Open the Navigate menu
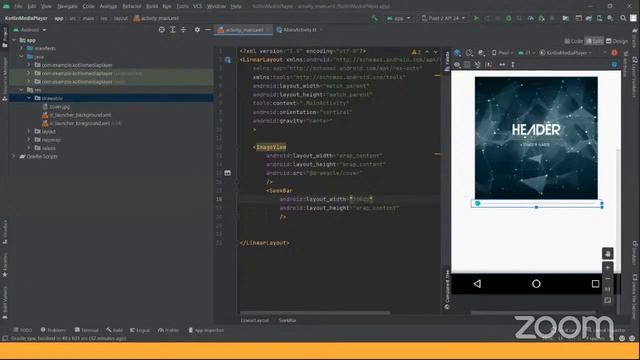This screenshot has height=360, width=640. click(67, 6)
